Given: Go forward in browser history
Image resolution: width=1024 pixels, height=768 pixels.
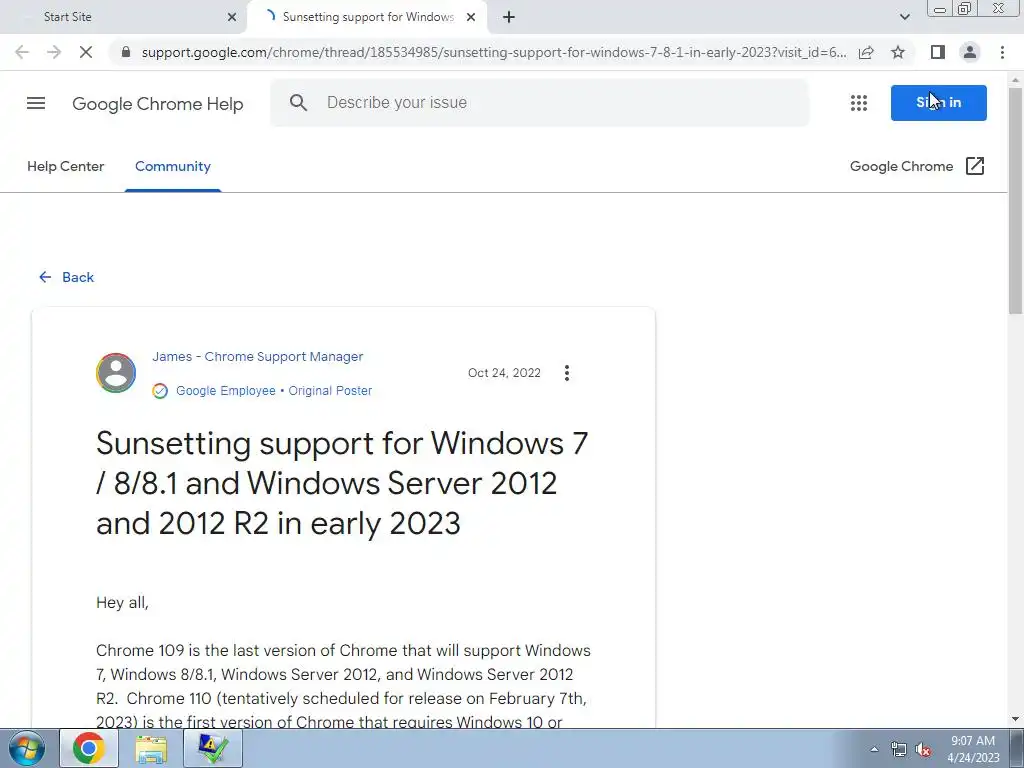Looking at the screenshot, I should [x=54, y=52].
